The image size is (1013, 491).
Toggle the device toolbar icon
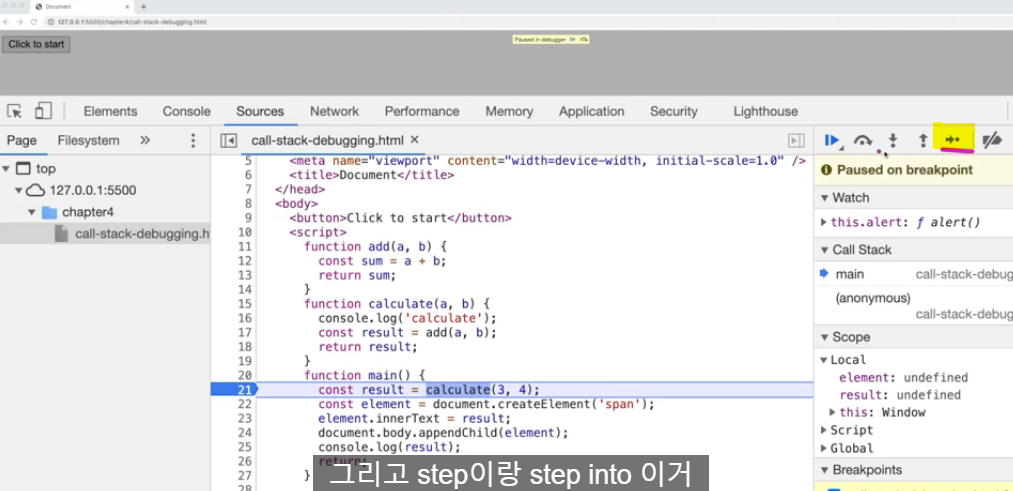click(x=43, y=111)
